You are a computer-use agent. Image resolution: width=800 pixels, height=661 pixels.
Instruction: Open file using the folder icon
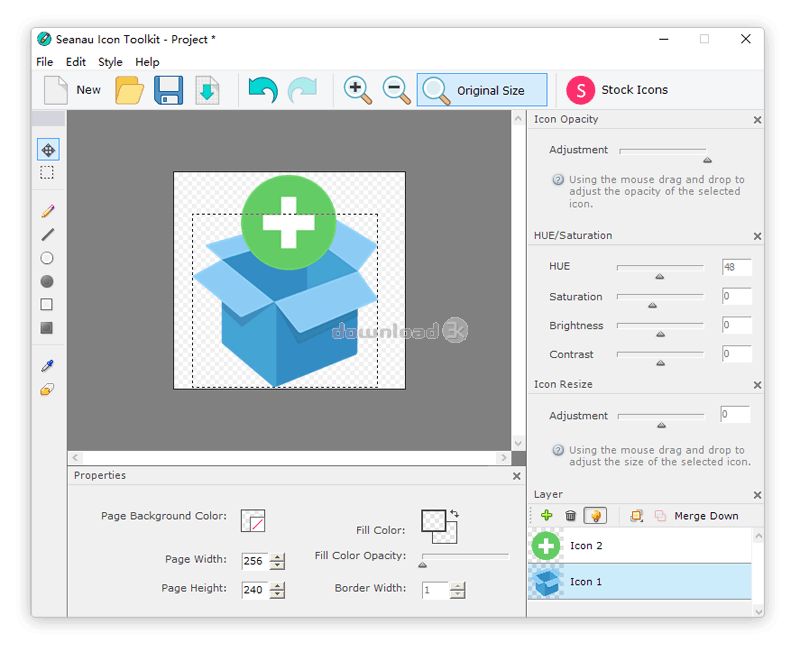point(129,90)
